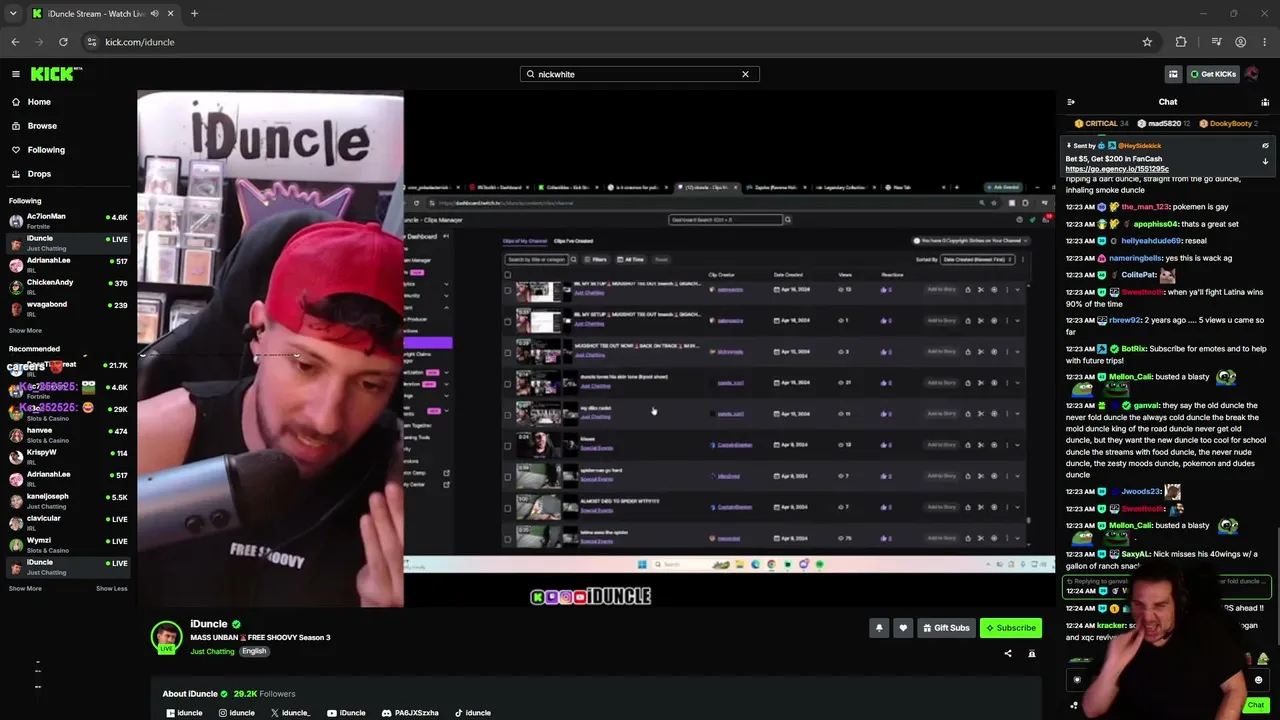Screen dimensions: 1280x720
Task: Open the chat gift leaderboard icon
Action: coord(1265,102)
